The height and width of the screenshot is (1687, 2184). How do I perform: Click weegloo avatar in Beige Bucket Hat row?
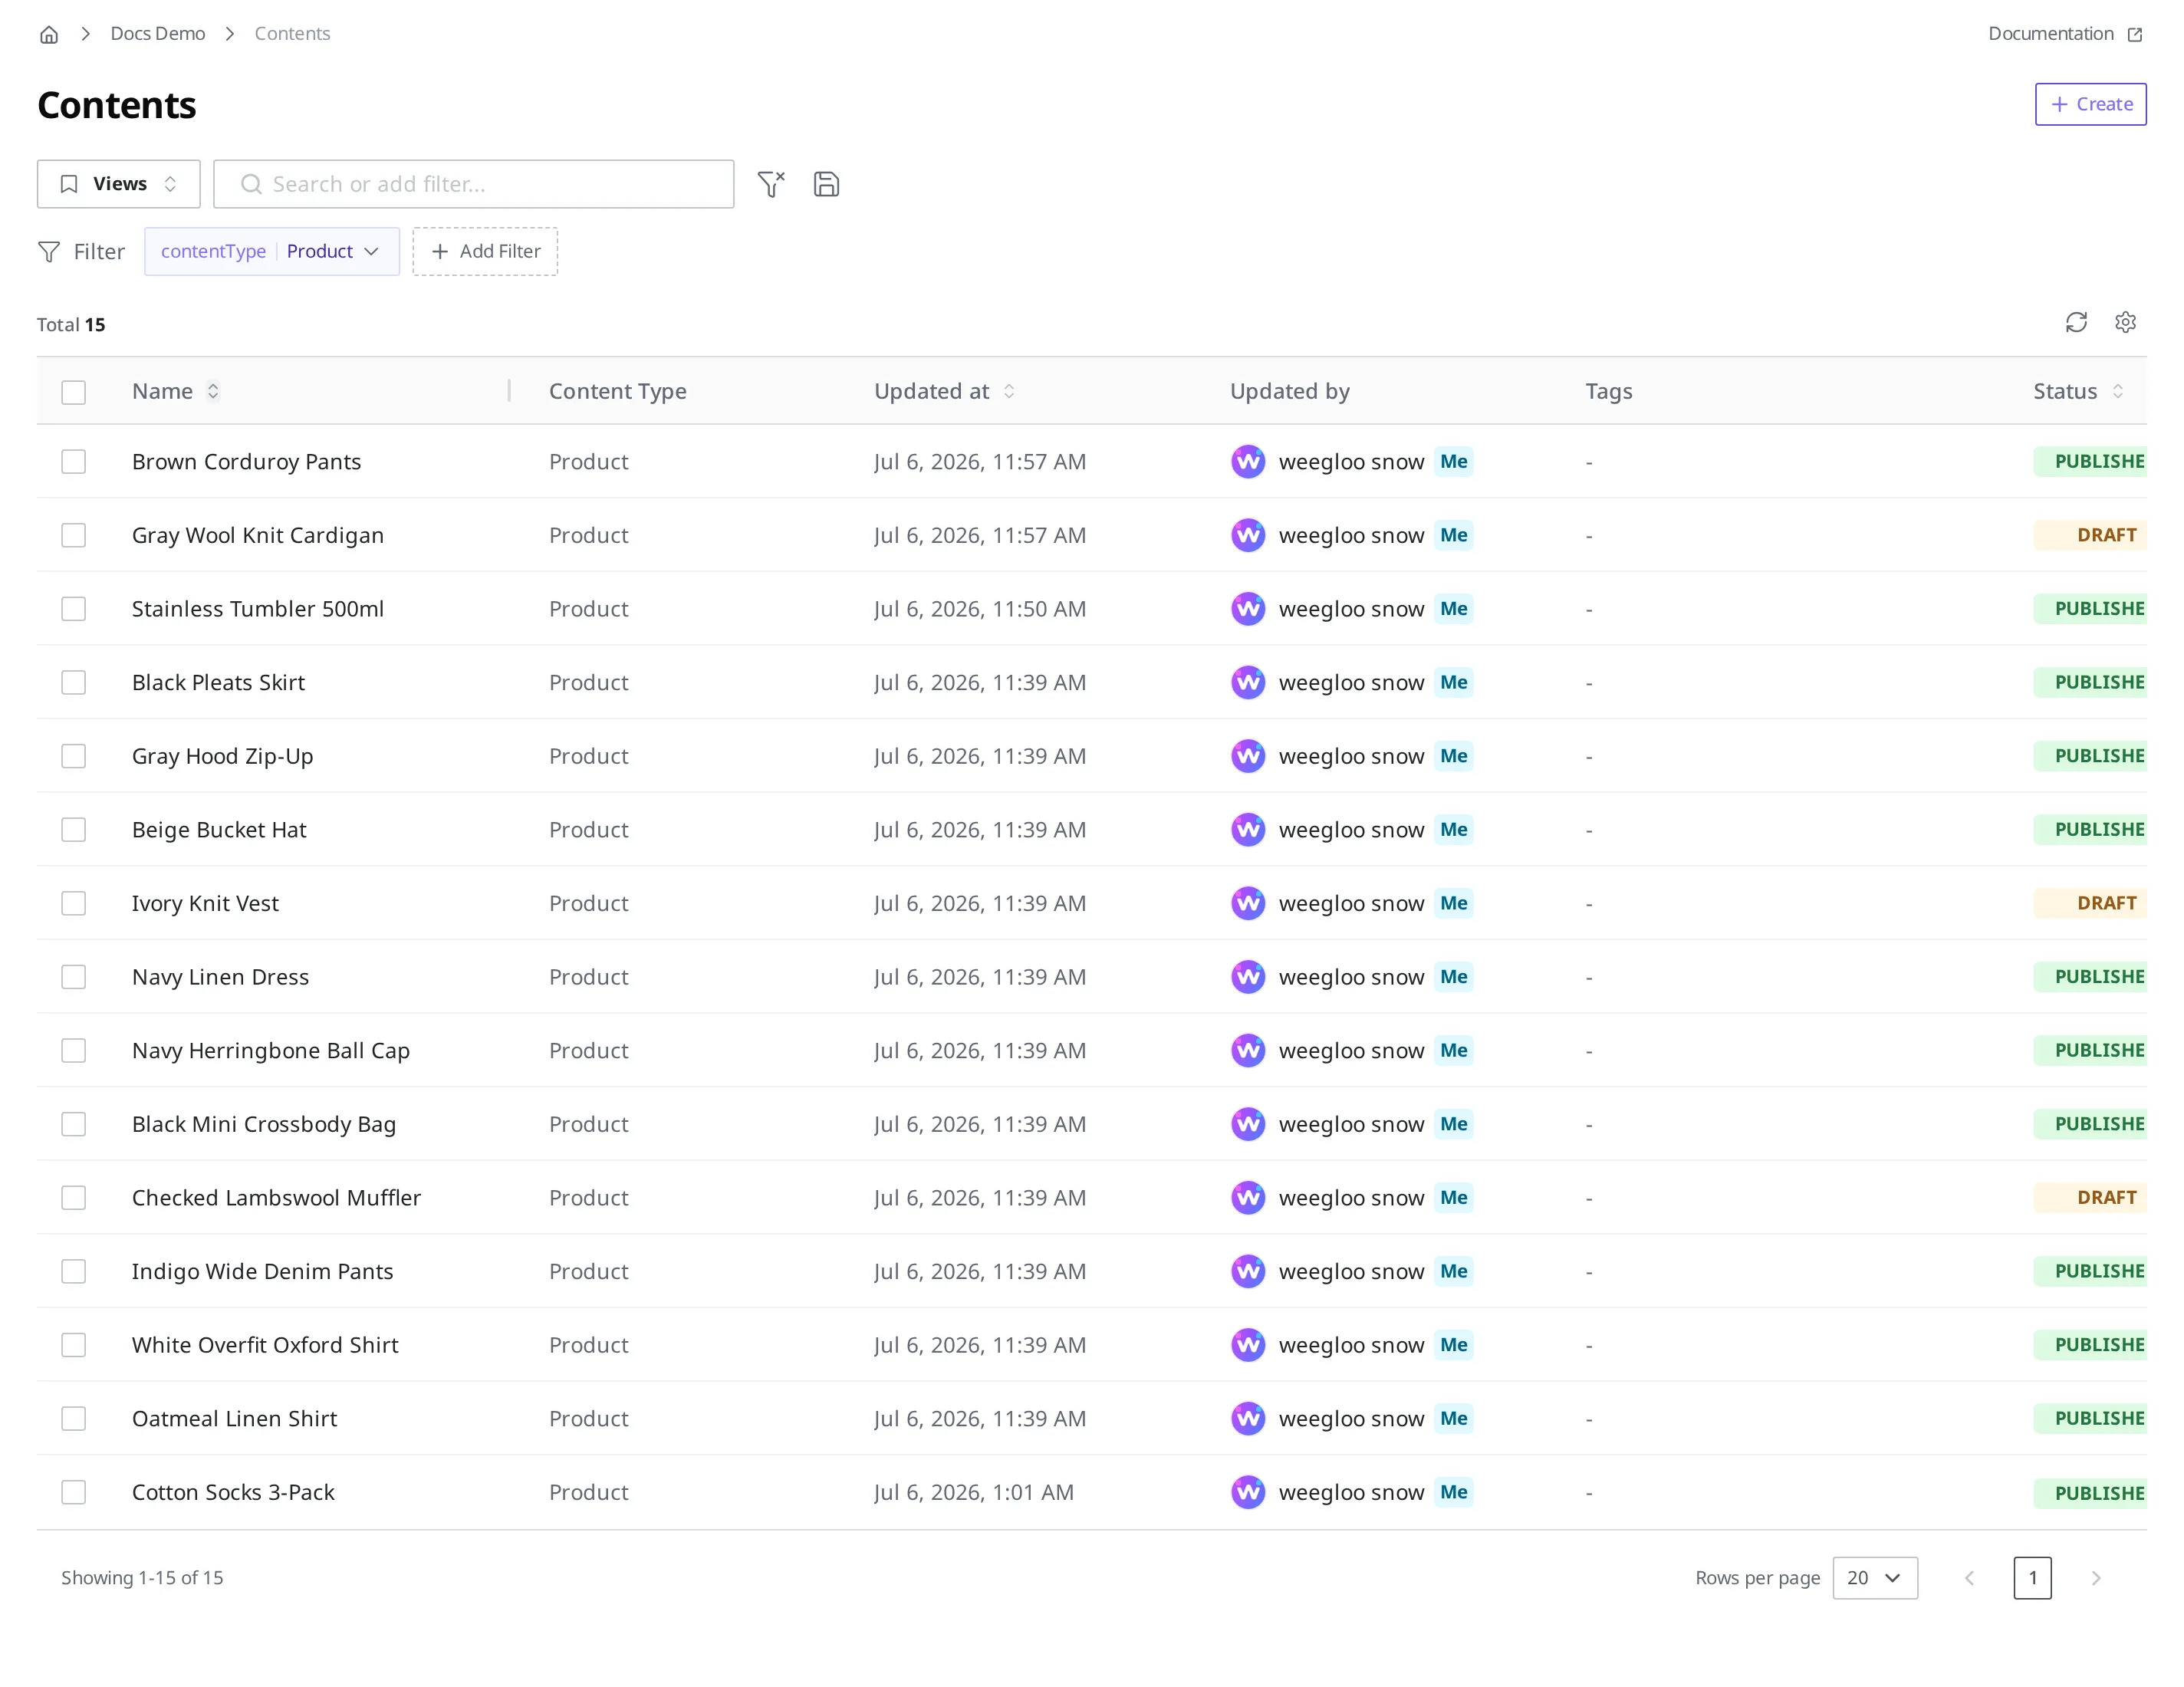point(1248,830)
